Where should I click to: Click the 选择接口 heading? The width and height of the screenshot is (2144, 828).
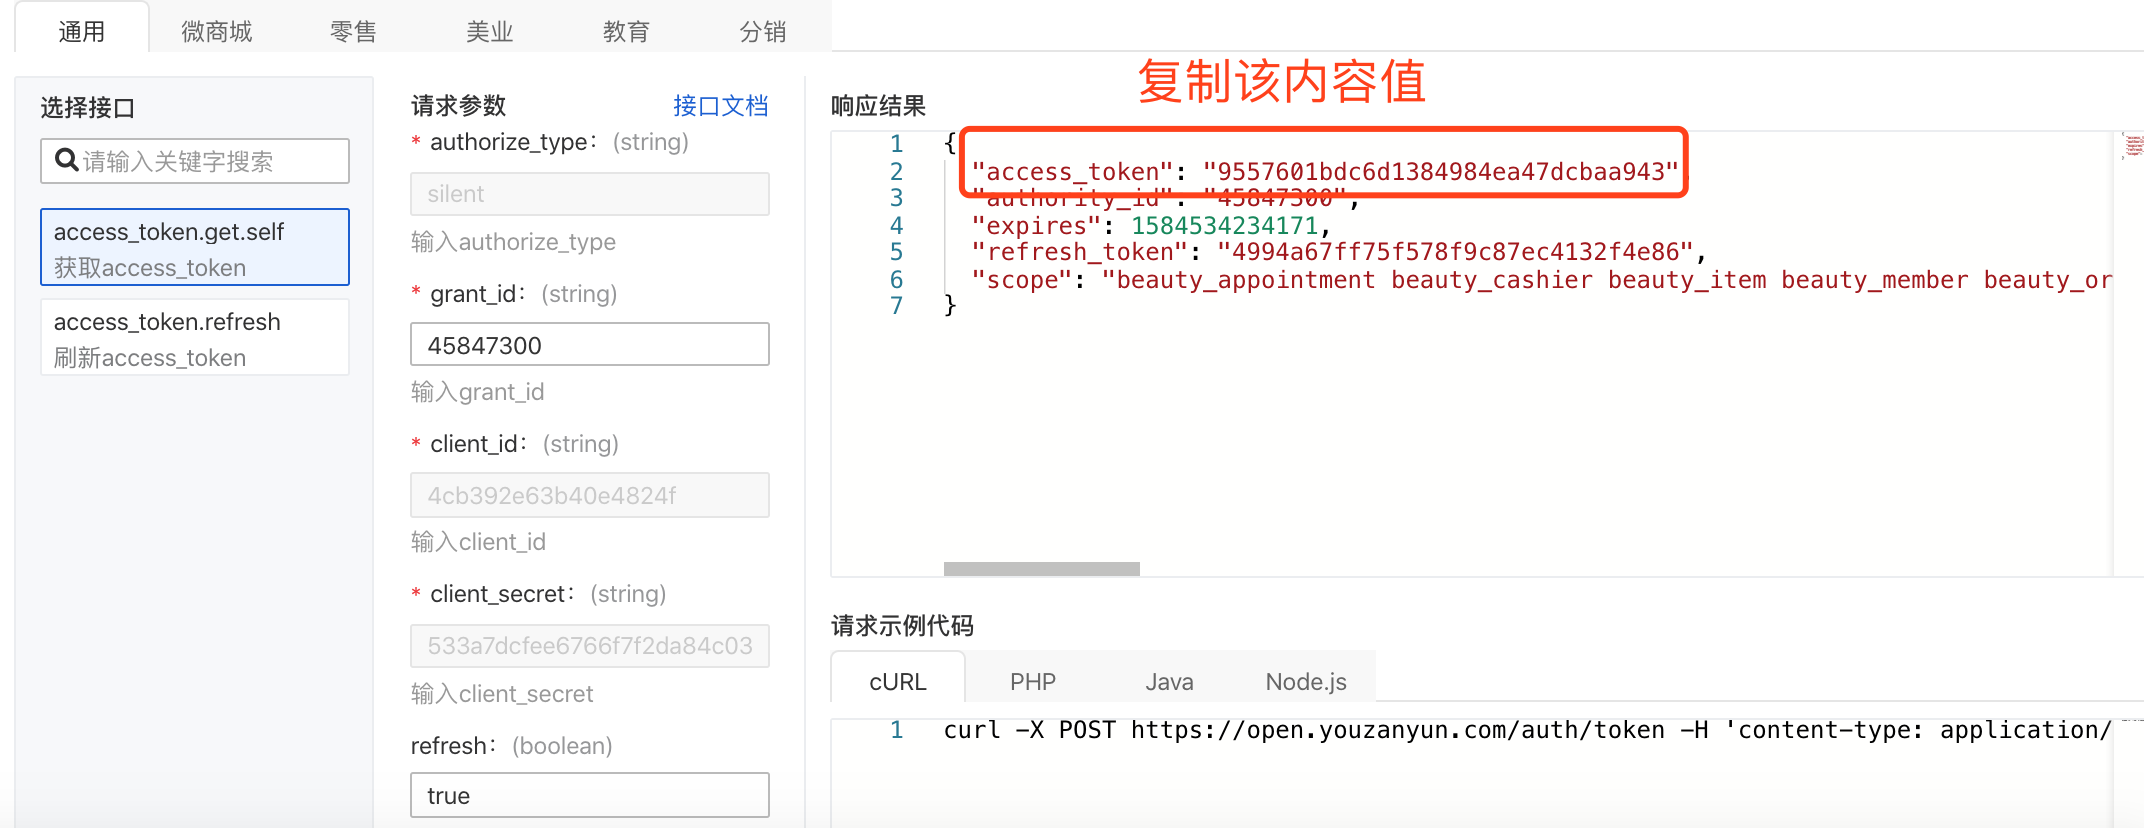point(88,107)
